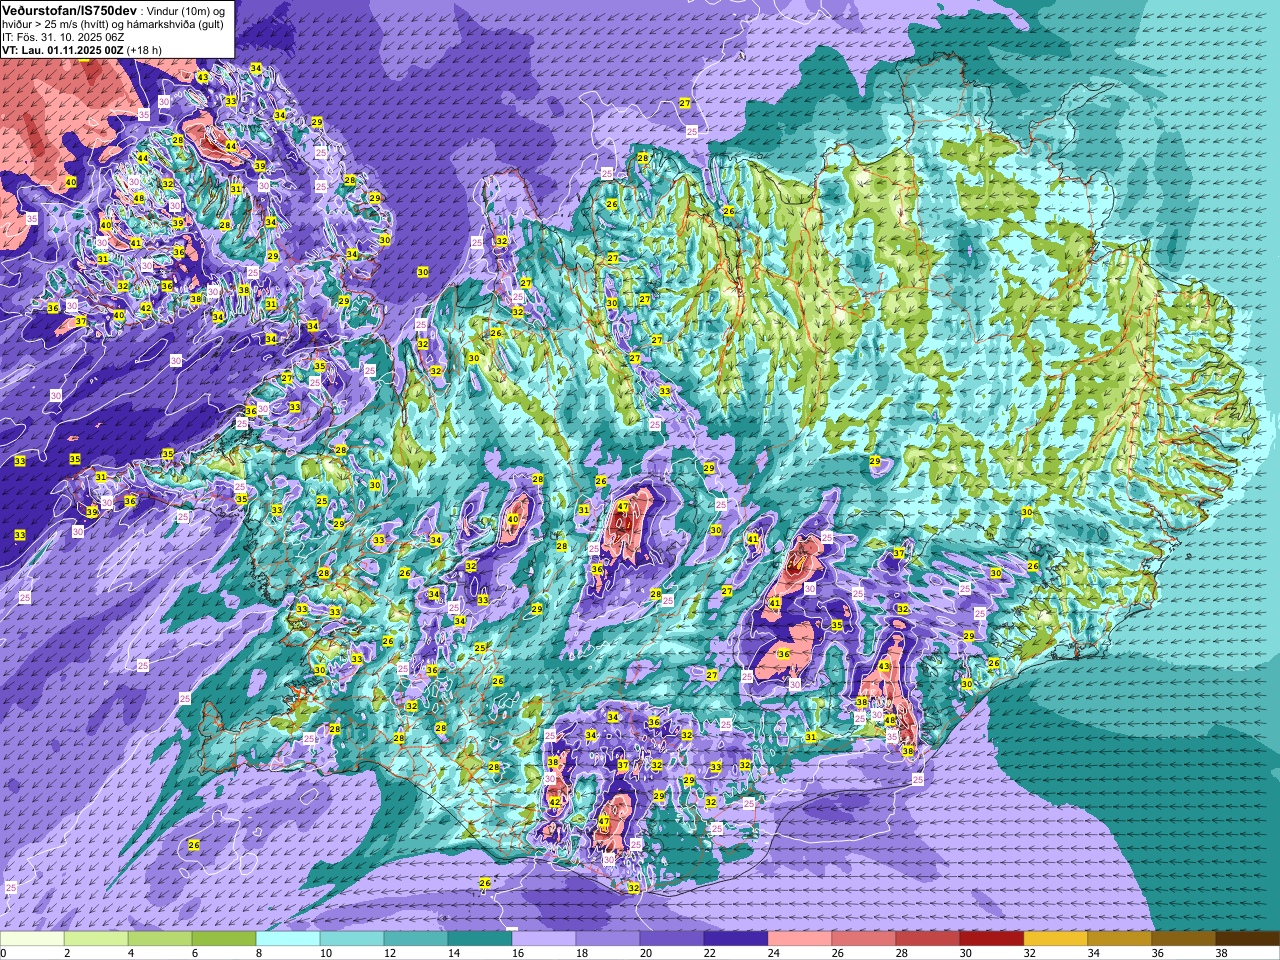Click the lavender 18–20 m/s legend swatch
Viewport: 1280px width, 960px height.
(608, 939)
